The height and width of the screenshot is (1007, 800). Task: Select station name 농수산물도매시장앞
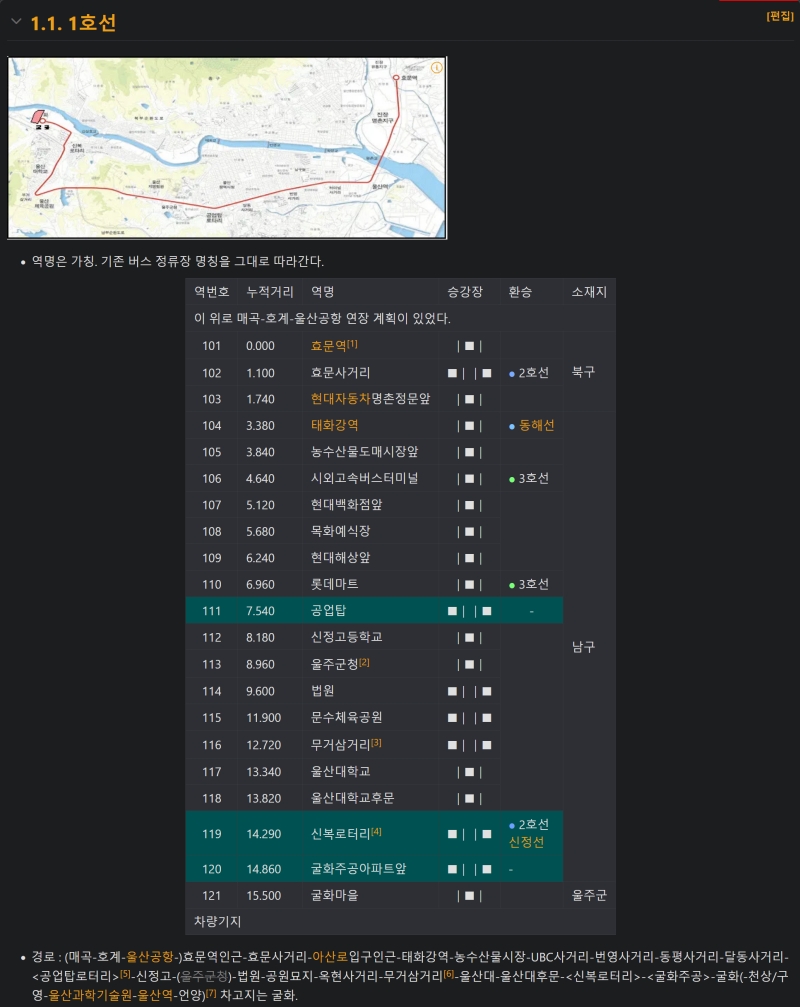click(365, 452)
